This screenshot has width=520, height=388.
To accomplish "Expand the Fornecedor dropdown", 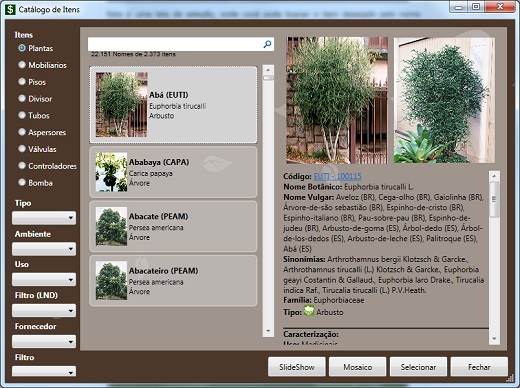I will coord(44,341).
